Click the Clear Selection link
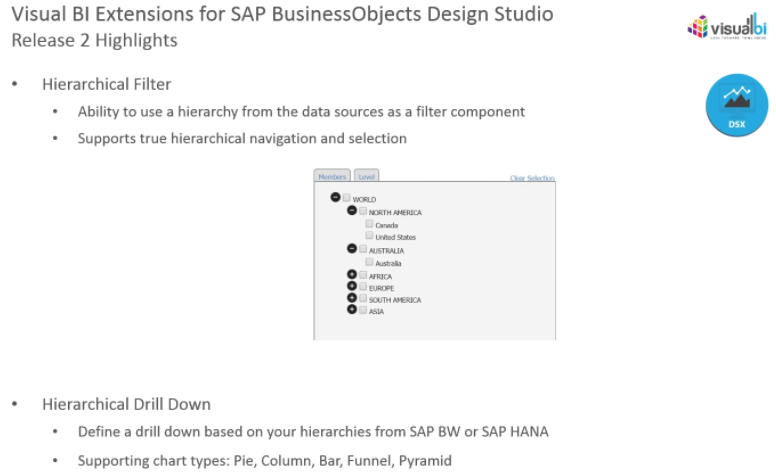Screen dimensions: 776x476 532,179
